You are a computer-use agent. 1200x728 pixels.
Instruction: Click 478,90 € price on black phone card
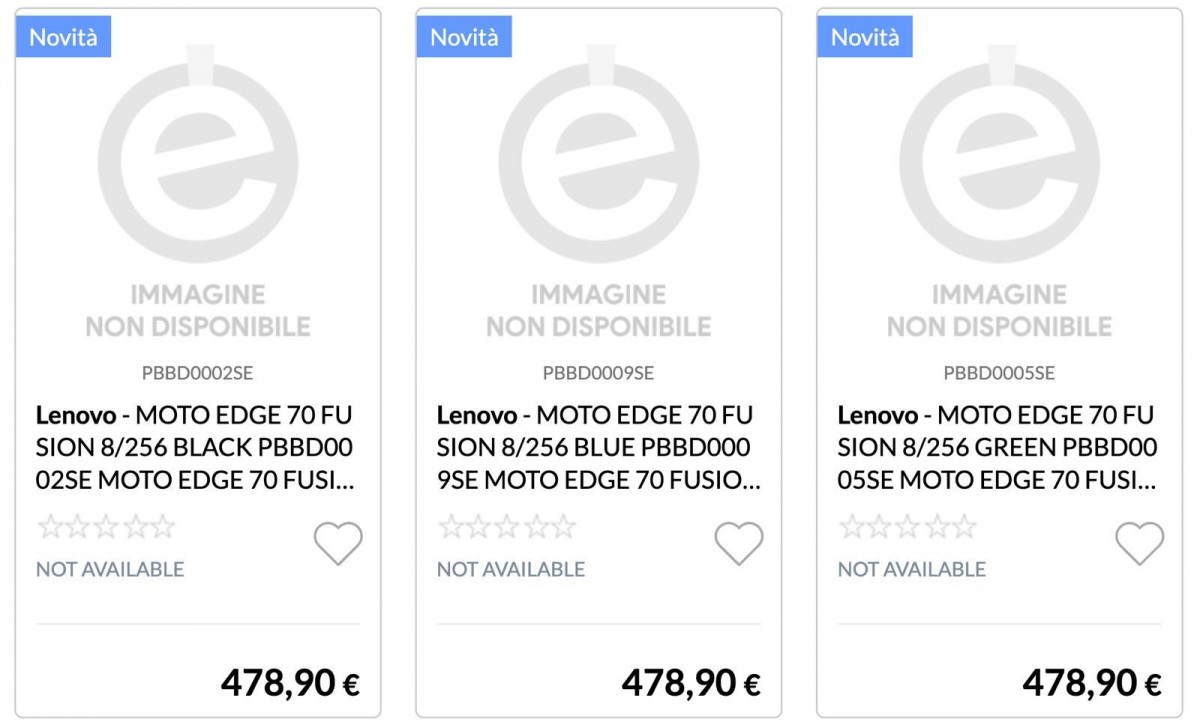tap(290, 683)
